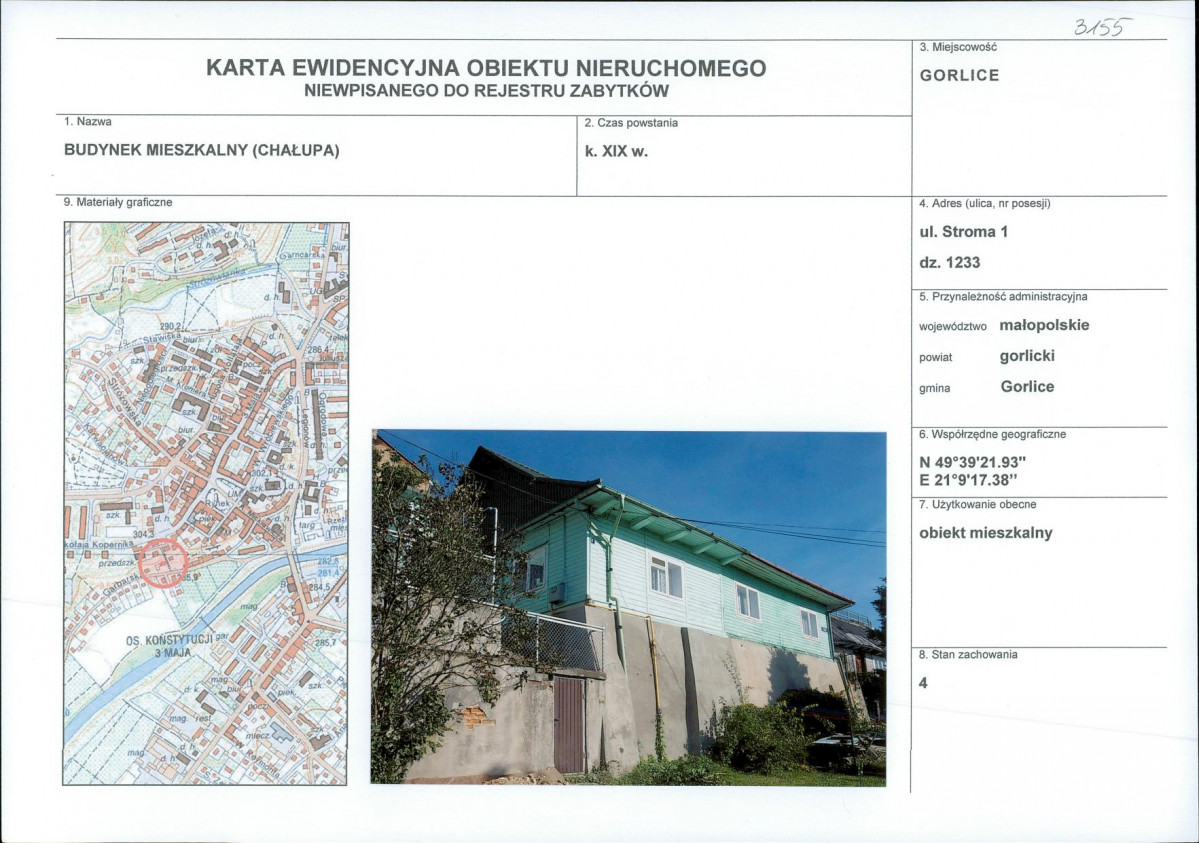Click the title 'KARTA EWIDENCYJNA OBIEKTU NIERUCHOMEGO'

[x=486, y=68]
